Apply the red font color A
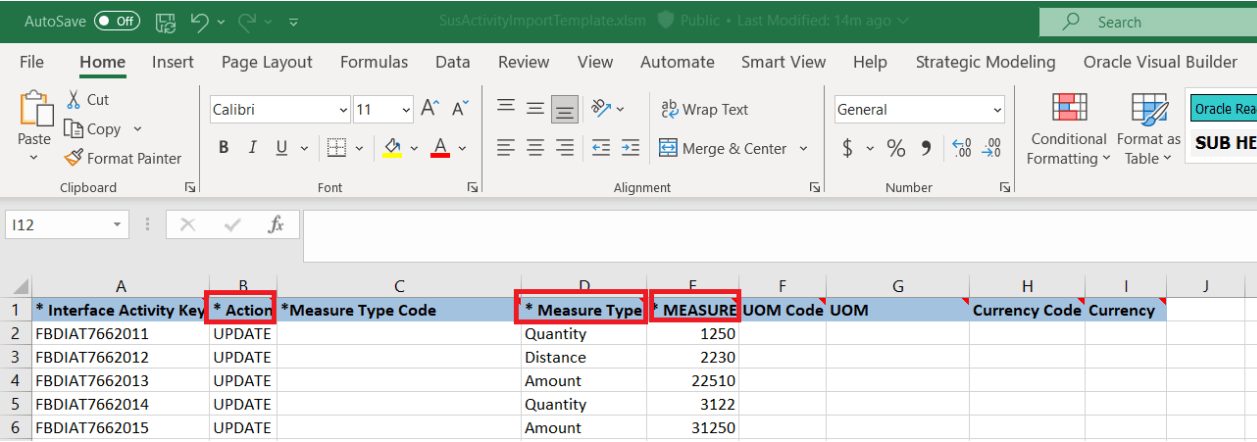 [440, 148]
